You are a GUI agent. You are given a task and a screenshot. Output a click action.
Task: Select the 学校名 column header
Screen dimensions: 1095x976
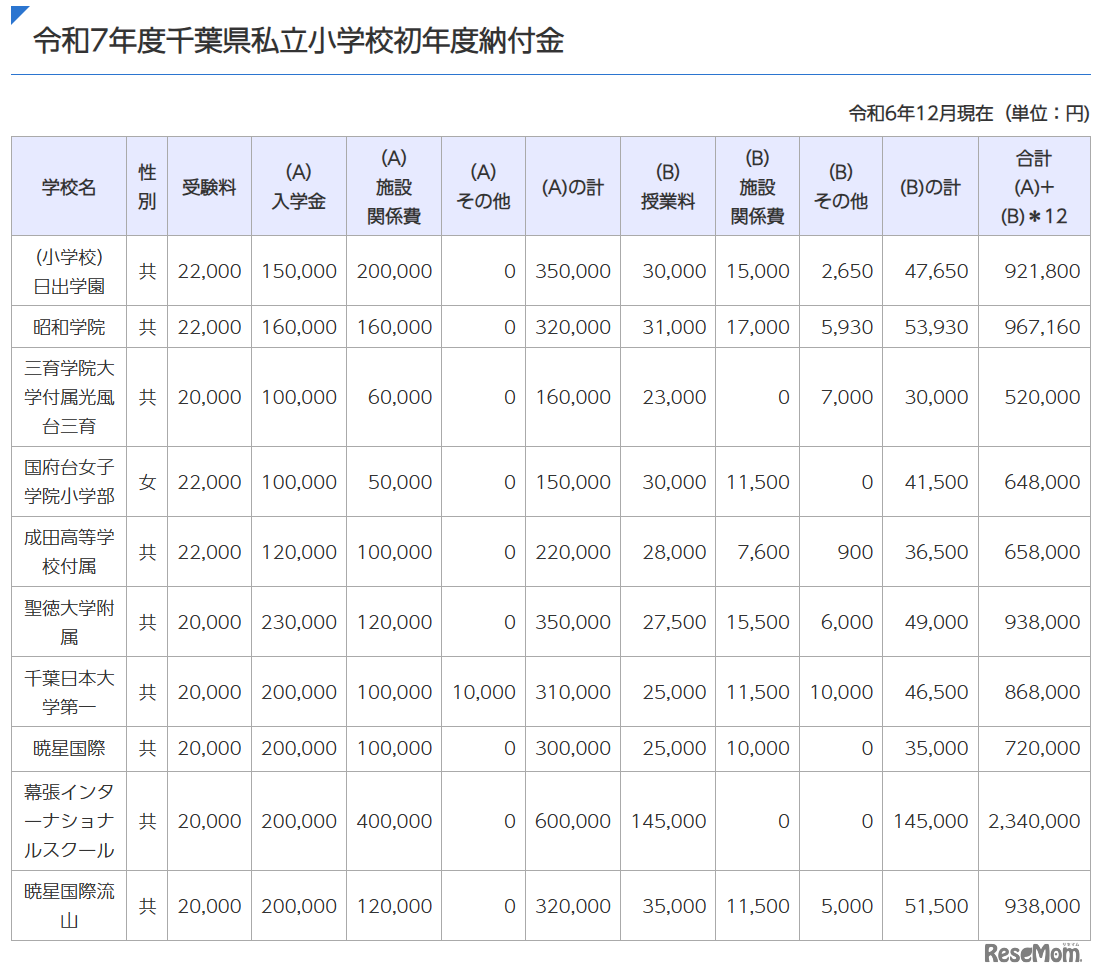click(x=67, y=186)
